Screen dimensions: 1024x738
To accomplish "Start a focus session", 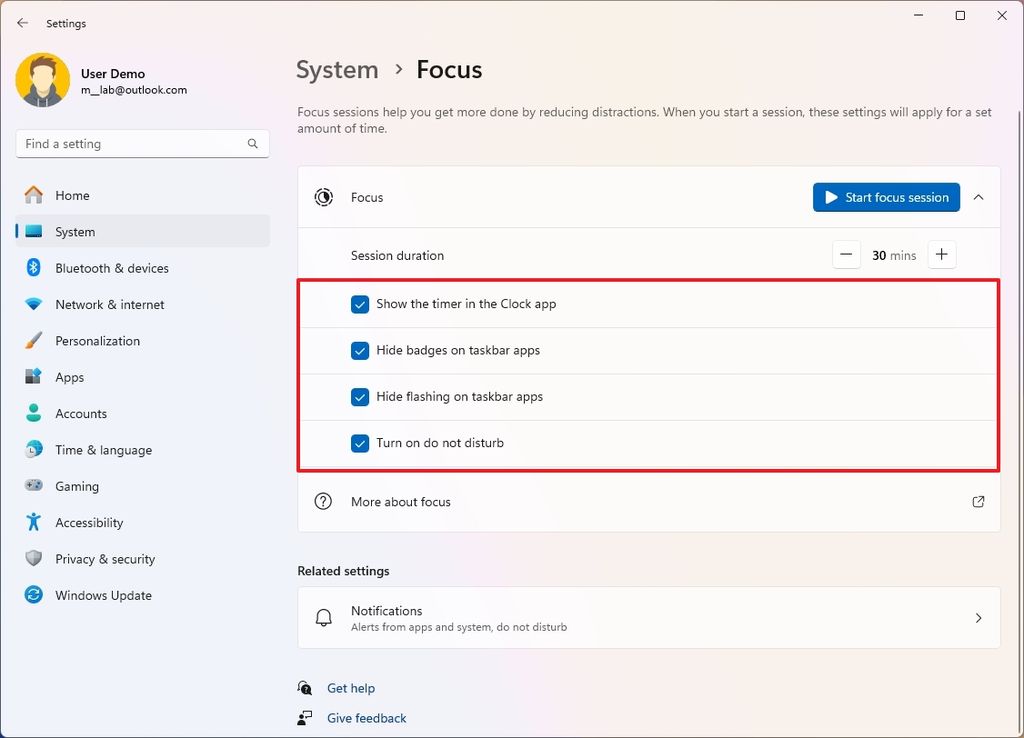I will 885,197.
